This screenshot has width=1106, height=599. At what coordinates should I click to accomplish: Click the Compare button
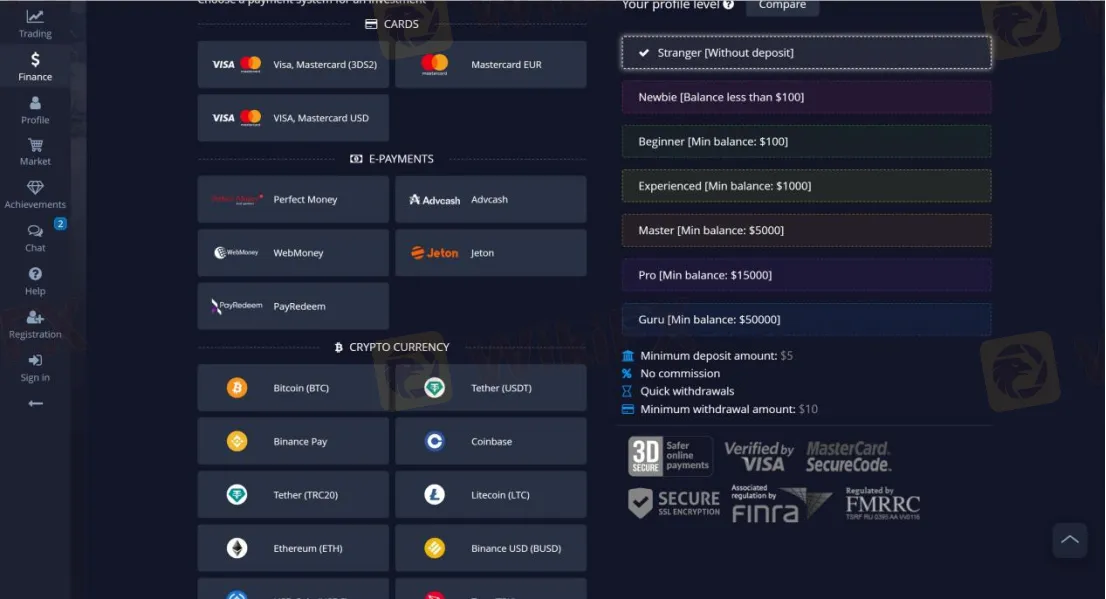tap(782, 6)
